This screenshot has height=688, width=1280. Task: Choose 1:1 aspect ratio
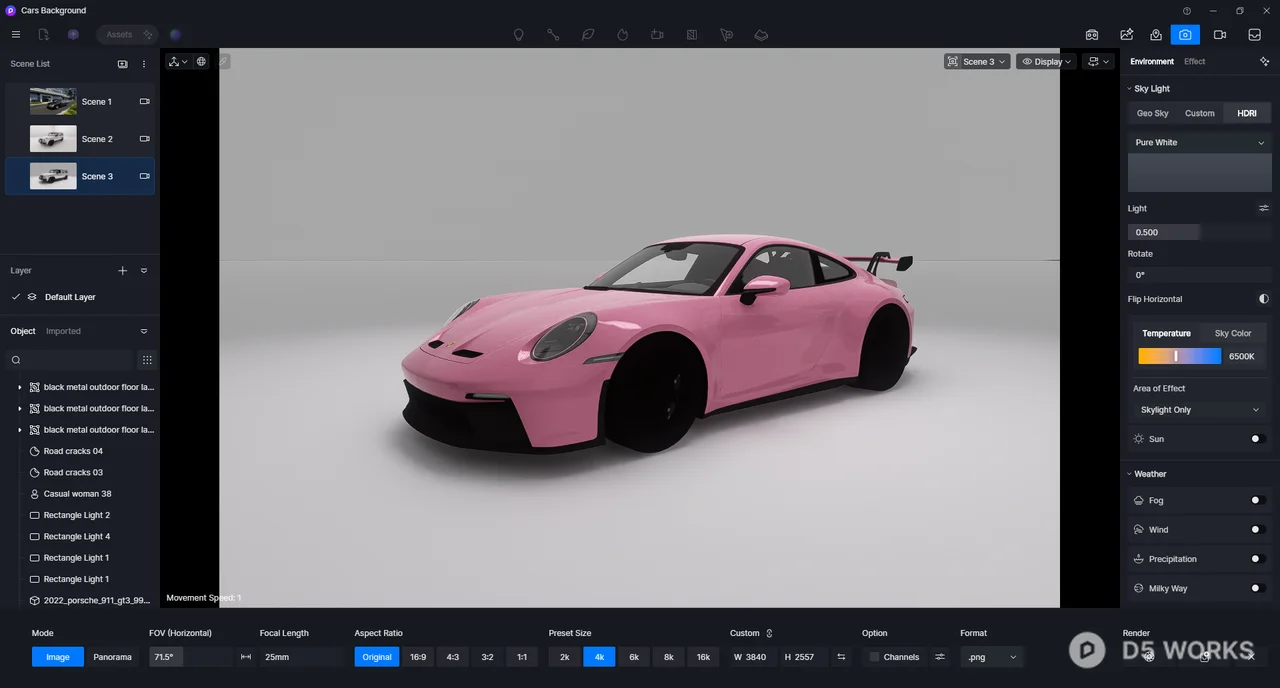pos(521,657)
